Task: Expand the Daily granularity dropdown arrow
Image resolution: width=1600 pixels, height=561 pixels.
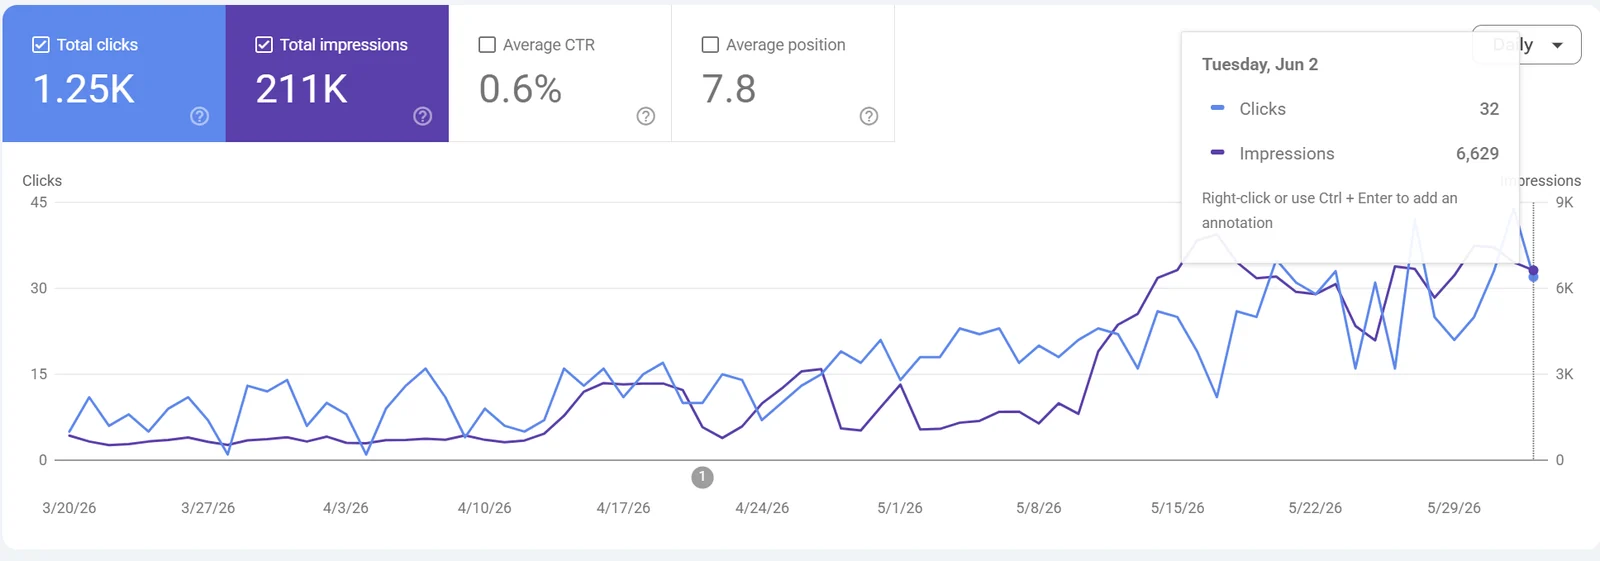Action: 1557,45
